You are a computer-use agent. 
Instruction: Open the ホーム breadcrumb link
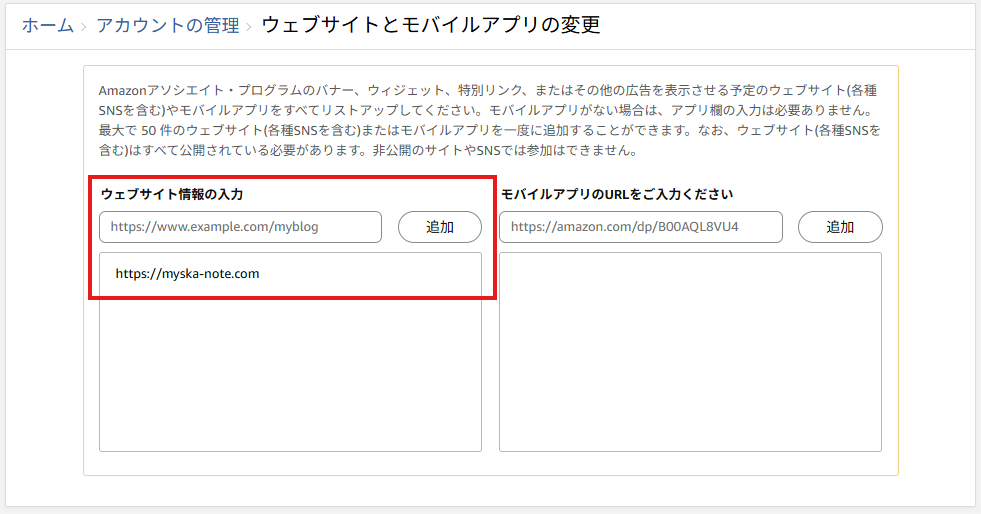click(x=48, y=25)
